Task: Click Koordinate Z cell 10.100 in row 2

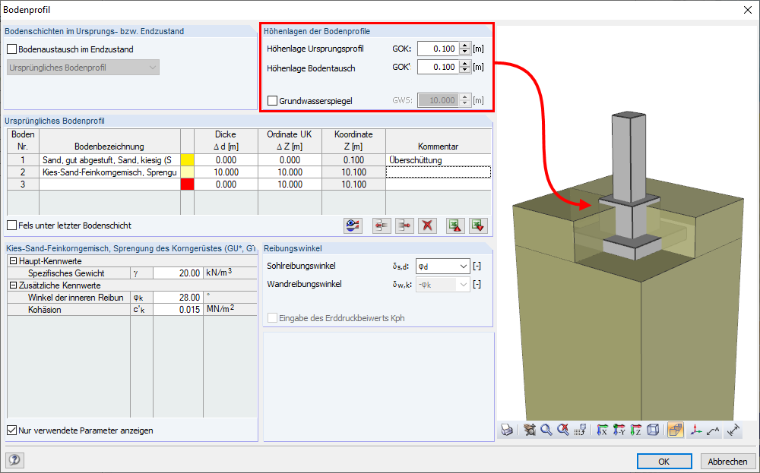Action: point(353,172)
